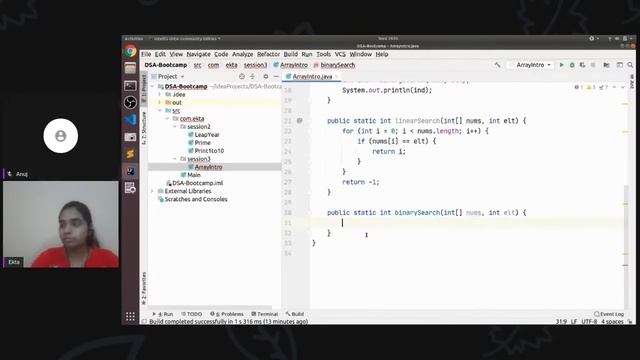This screenshot has height=360, width=640.
Task: Open the Terminal tool window
Action: coord(264,314)
